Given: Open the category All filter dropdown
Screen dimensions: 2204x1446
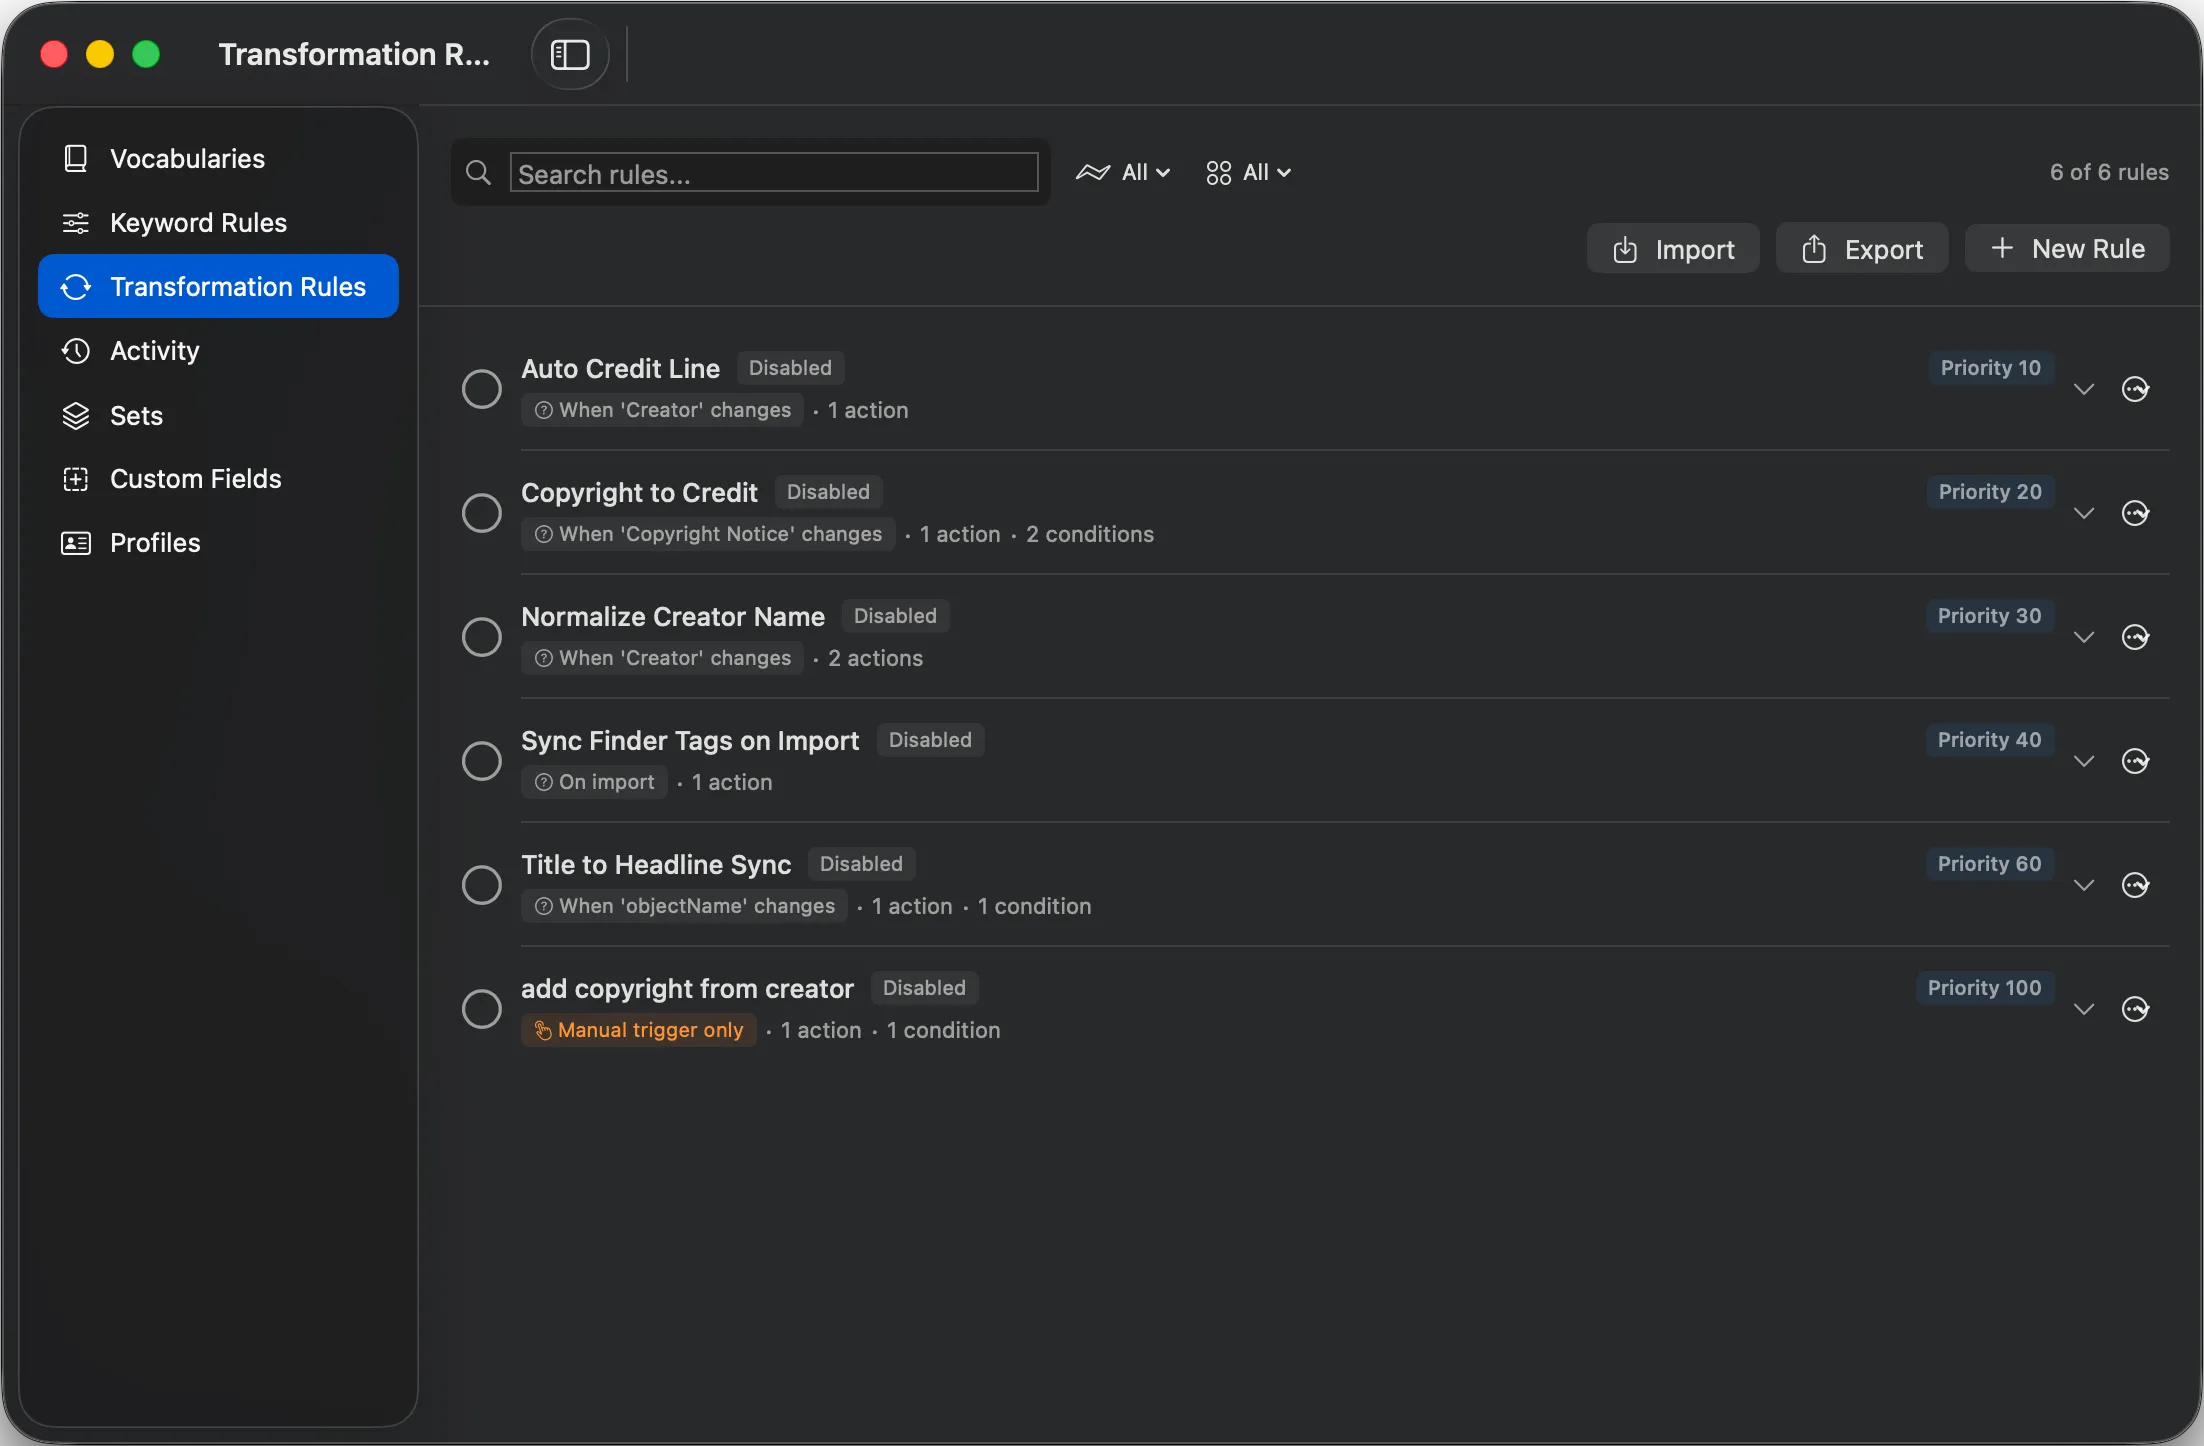Looking at the screenshot, I should coord(1248,172).
